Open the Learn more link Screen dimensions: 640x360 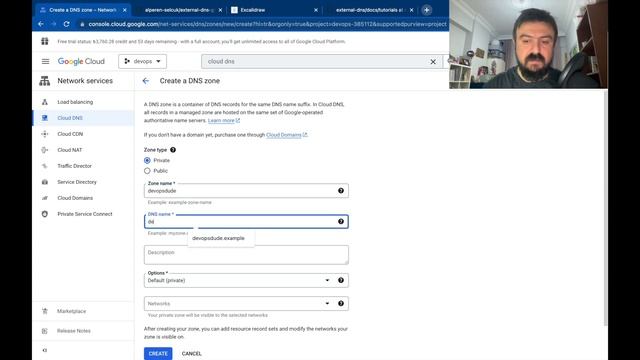[x=224, y=120]
